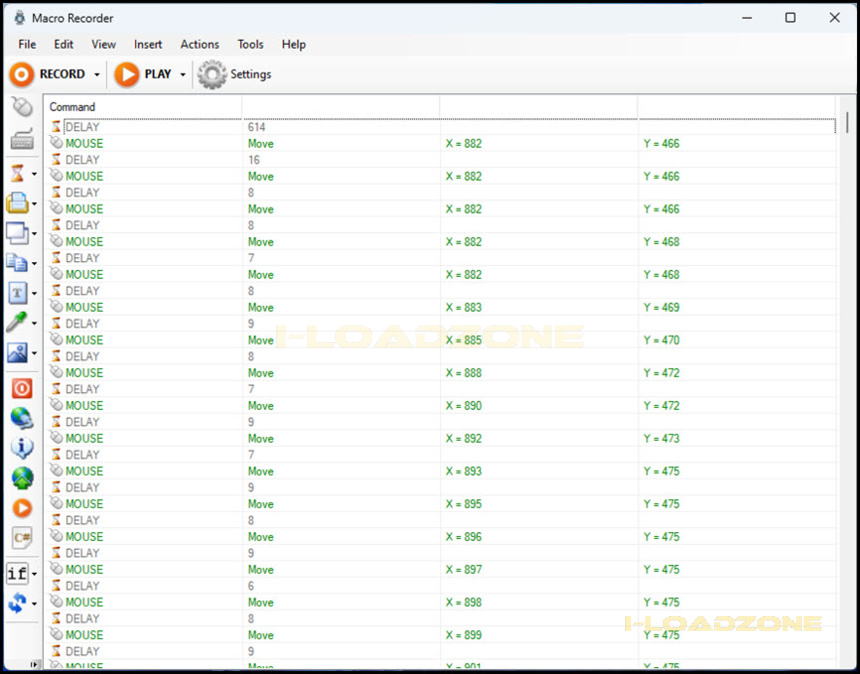
Task: Click the orange RECORD button
Action: point(47,74)
